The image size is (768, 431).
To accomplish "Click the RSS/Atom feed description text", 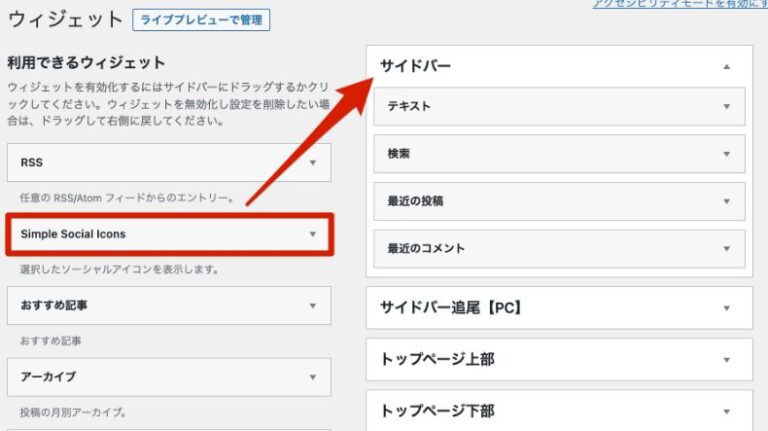I will pyautogui.click(x=127, y=198).
